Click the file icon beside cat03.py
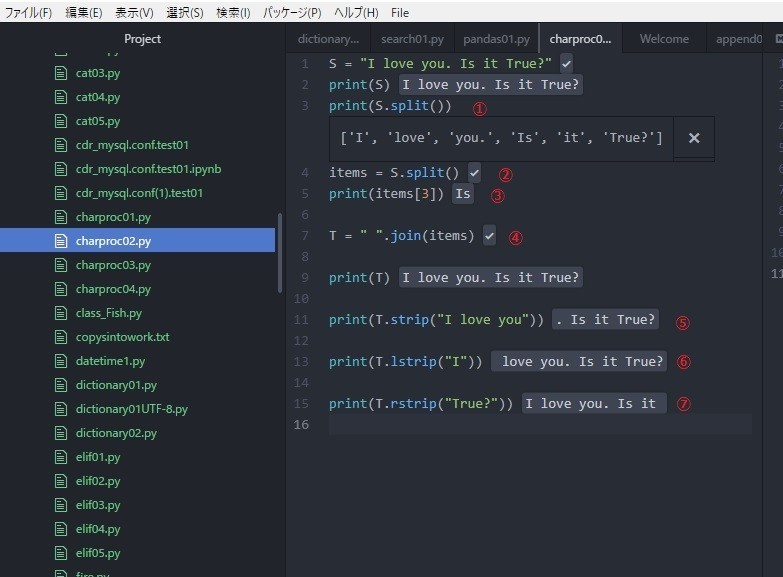 pyautogui.click(x=61, y=73)
